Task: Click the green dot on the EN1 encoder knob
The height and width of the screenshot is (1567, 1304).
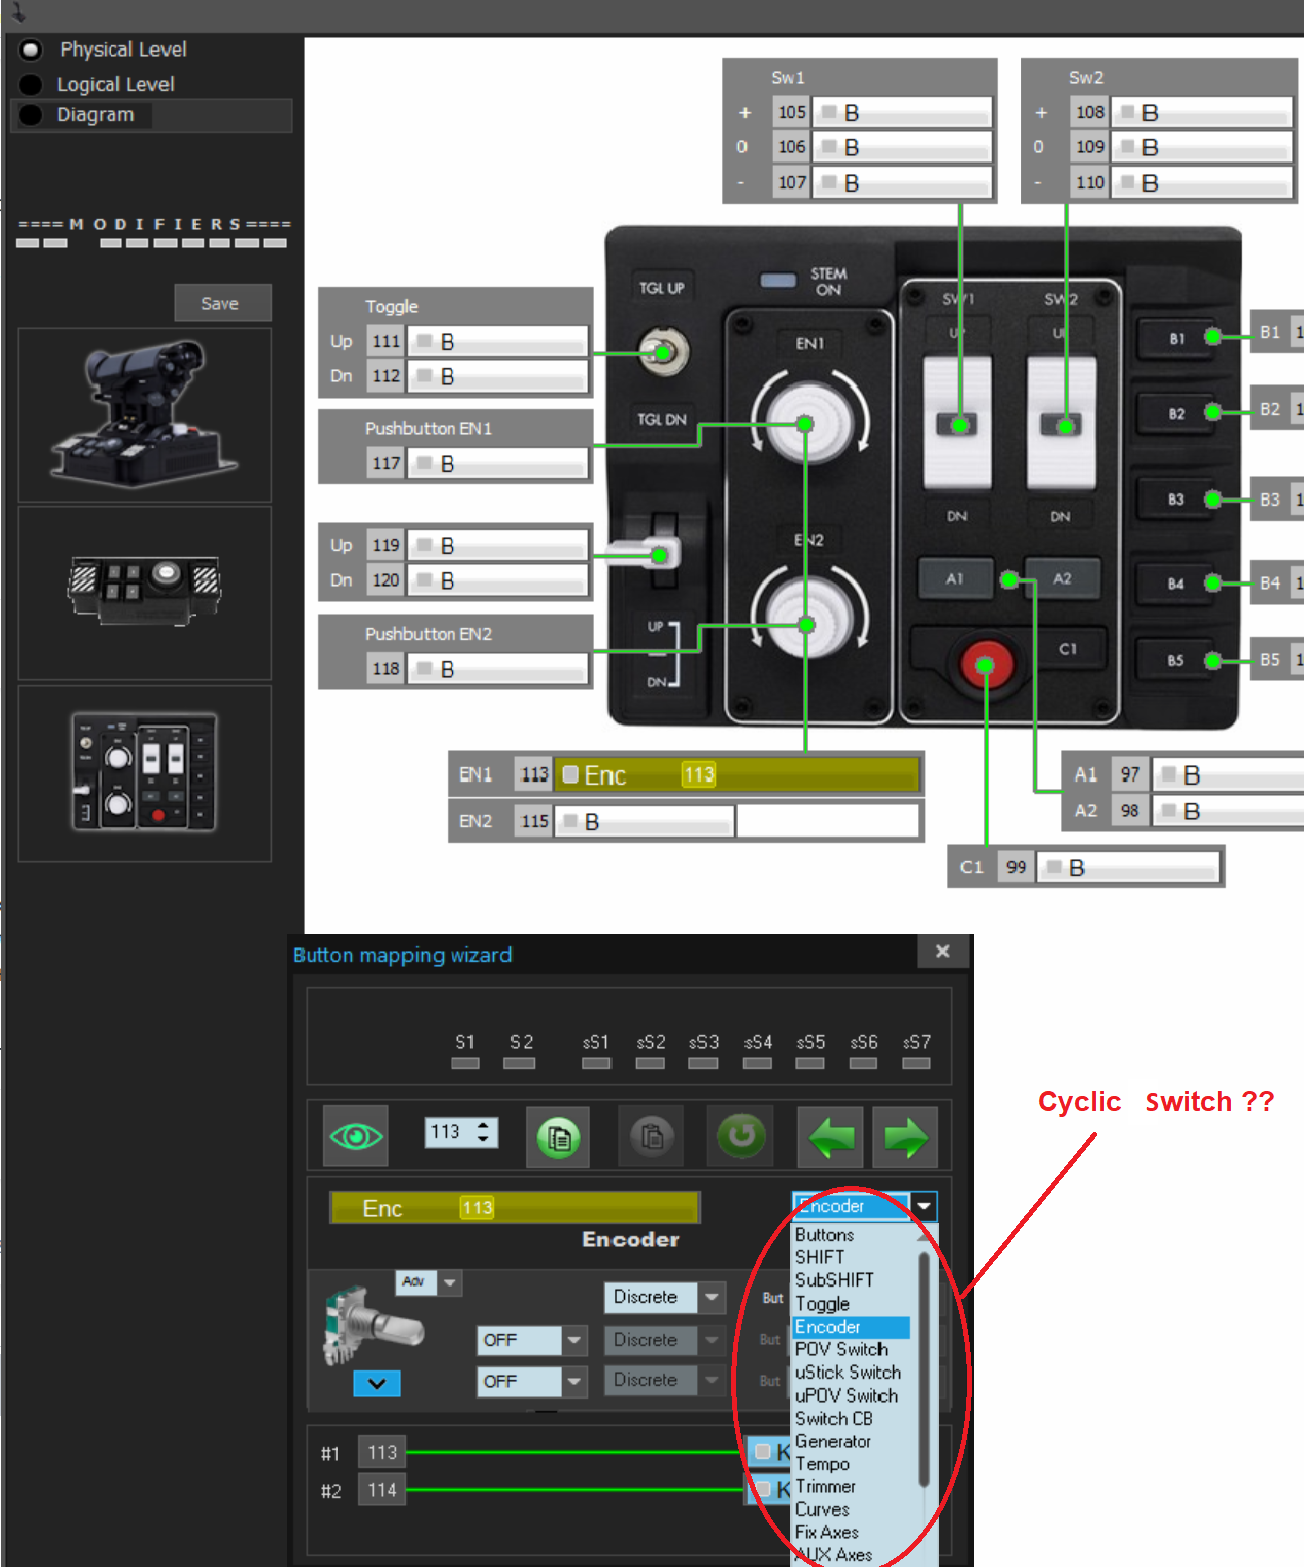Action: click(x=805, y=424)
